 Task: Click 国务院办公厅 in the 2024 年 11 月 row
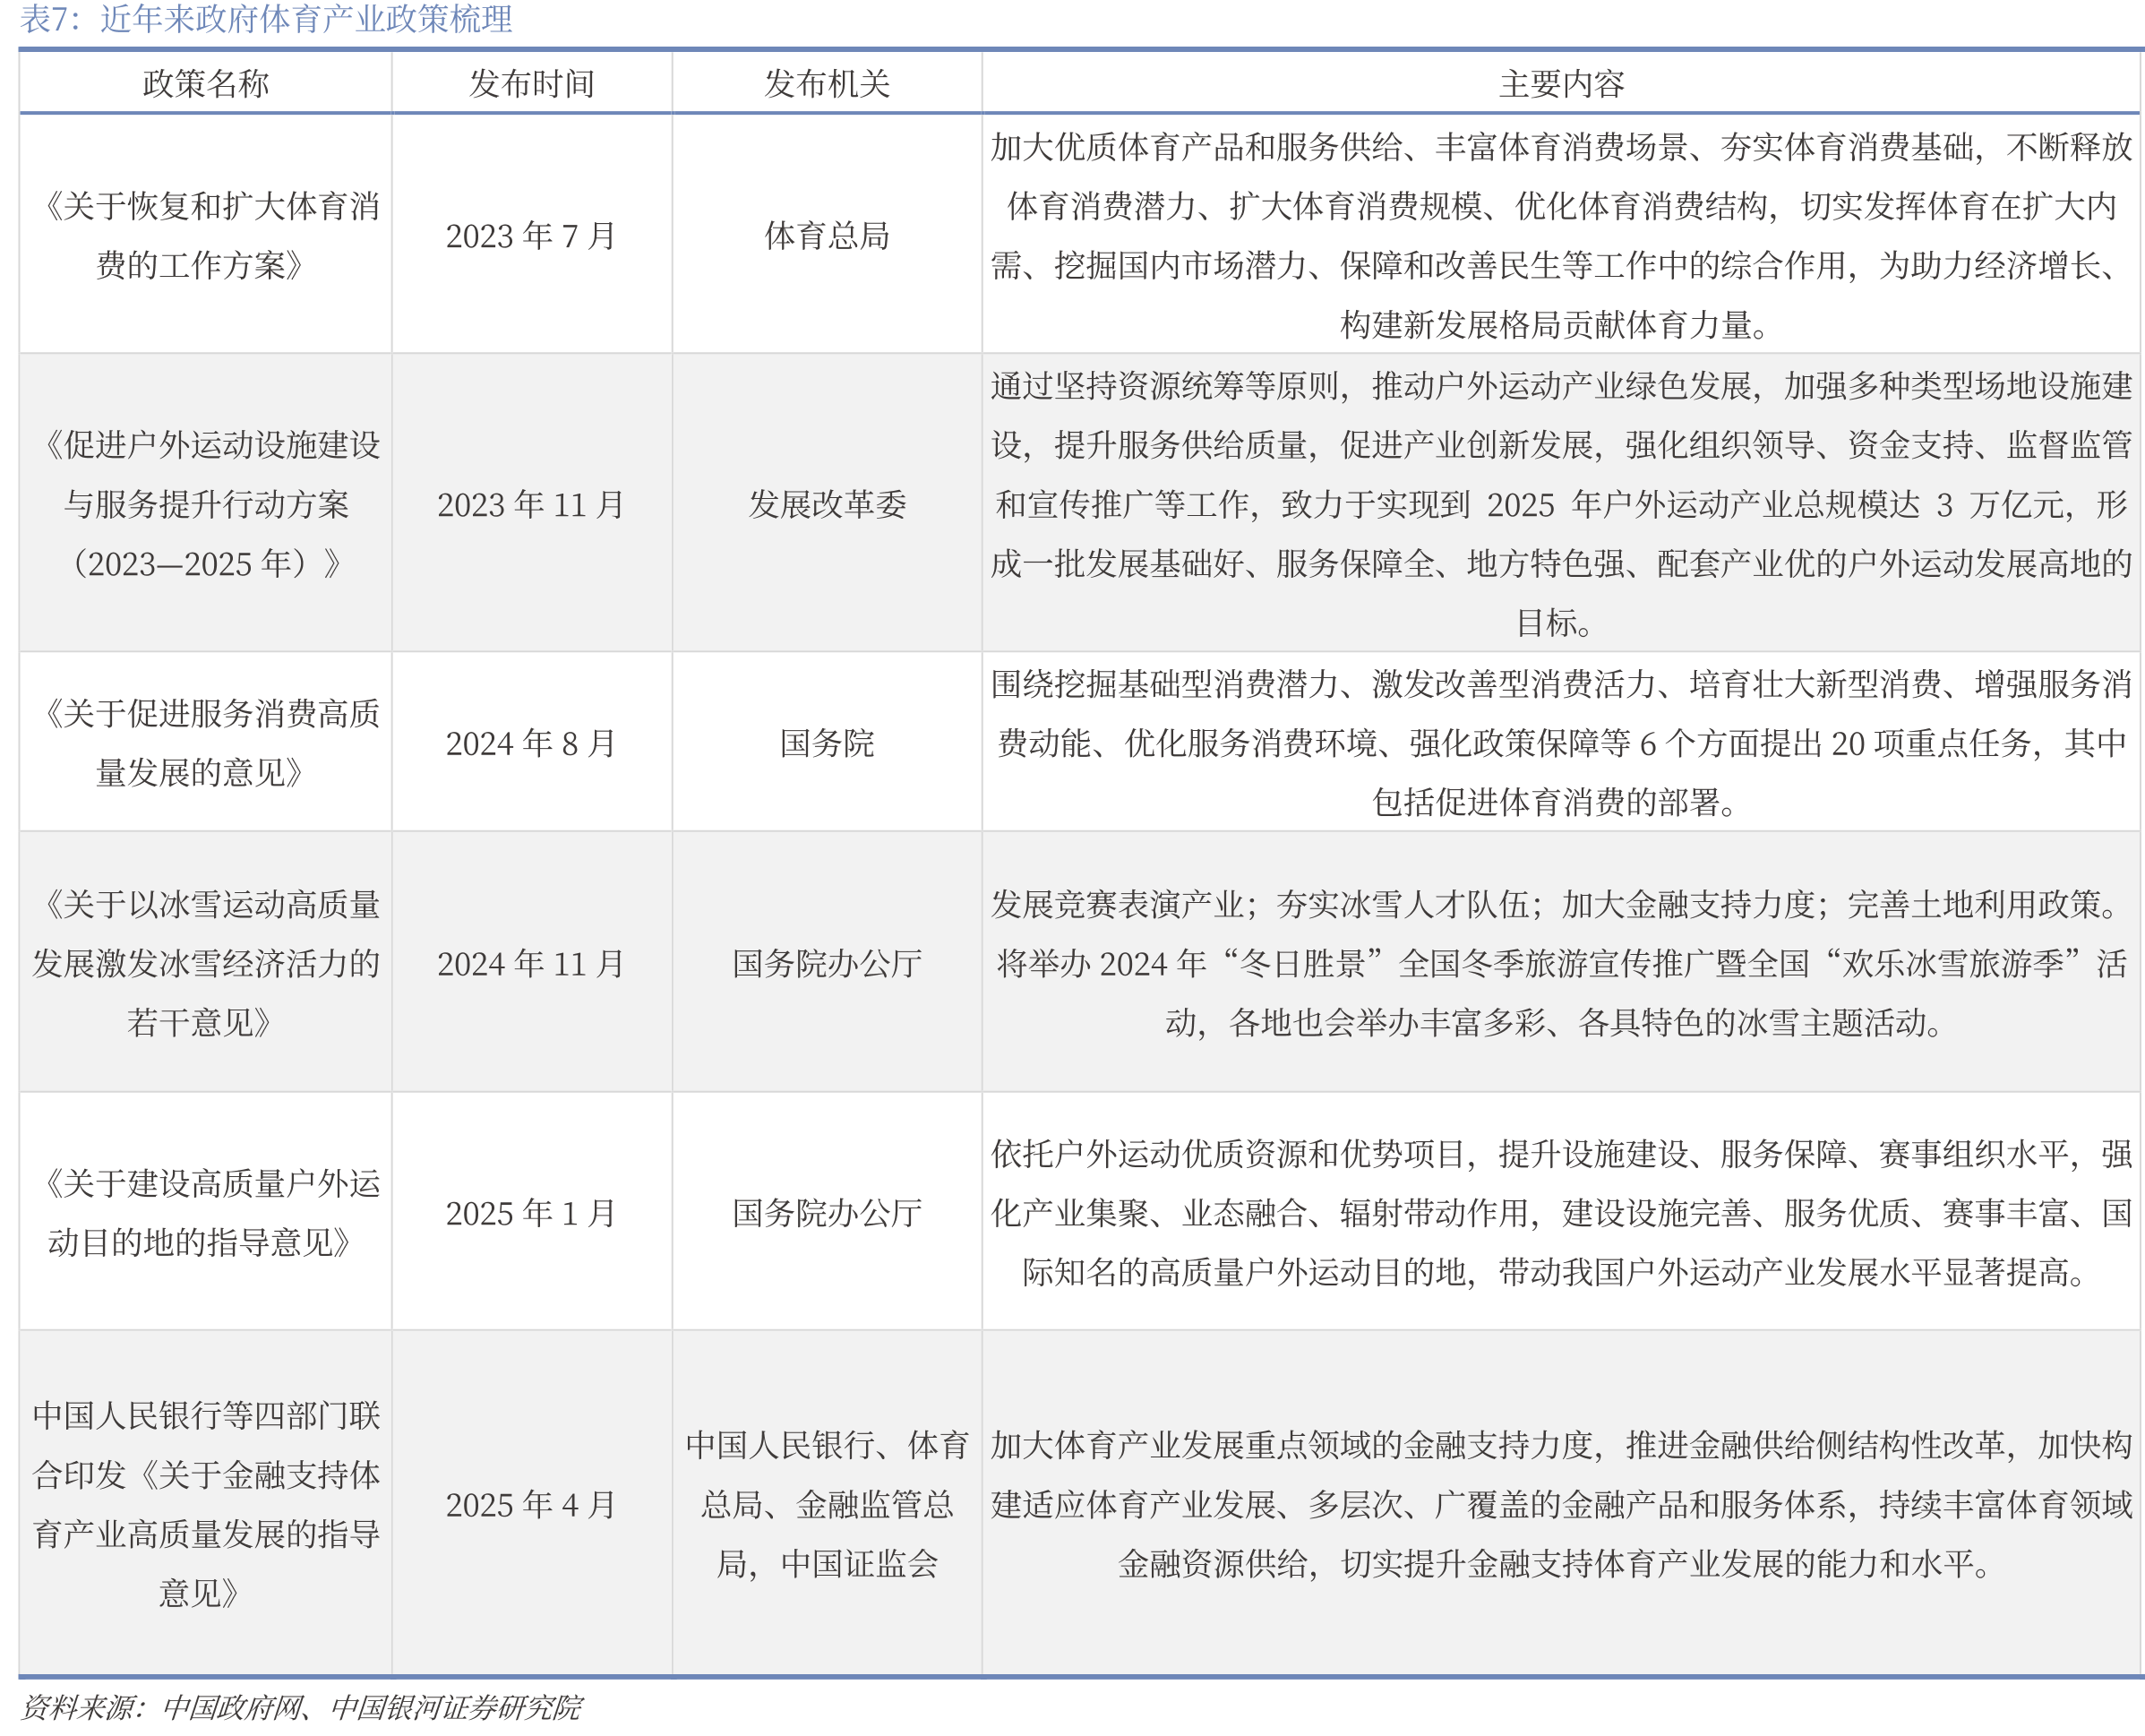(827, 963)
